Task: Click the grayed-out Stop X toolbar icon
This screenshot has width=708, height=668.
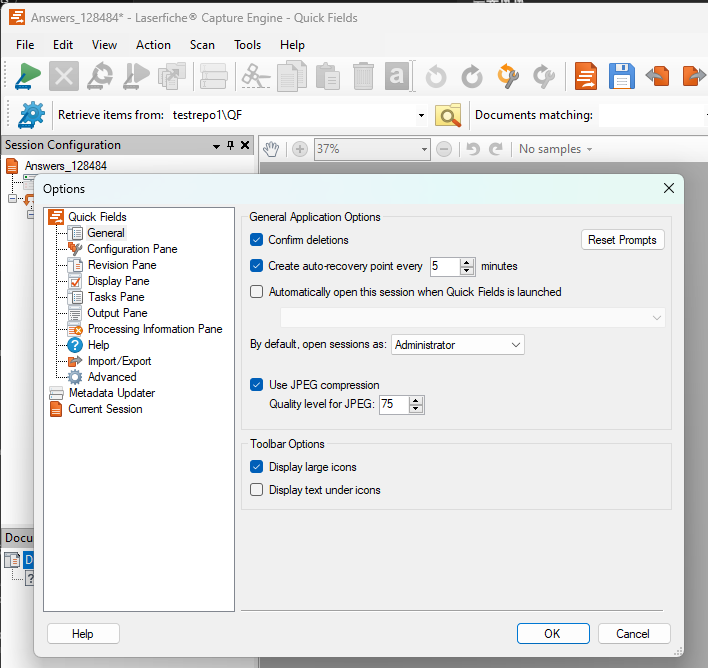Action: point(64,76)
